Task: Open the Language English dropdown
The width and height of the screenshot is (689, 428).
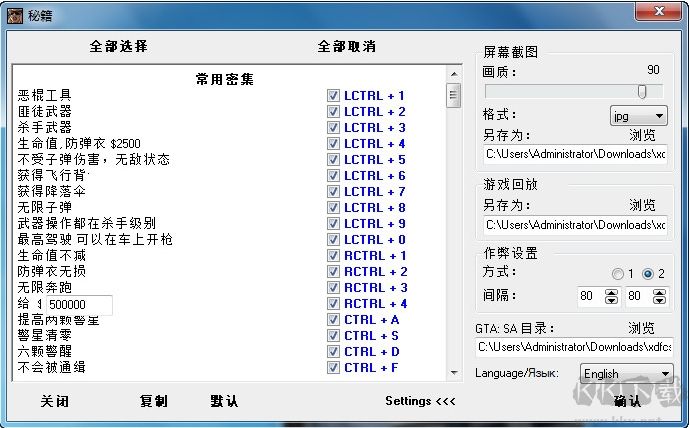Action: pos(626,374)
